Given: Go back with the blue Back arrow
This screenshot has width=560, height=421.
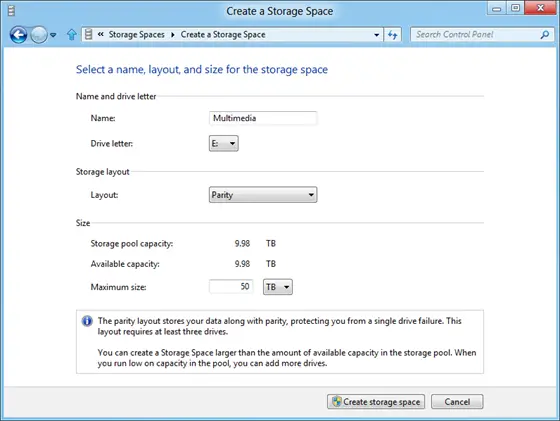Looking at the screenshot, I should click(x=18, y=35).
